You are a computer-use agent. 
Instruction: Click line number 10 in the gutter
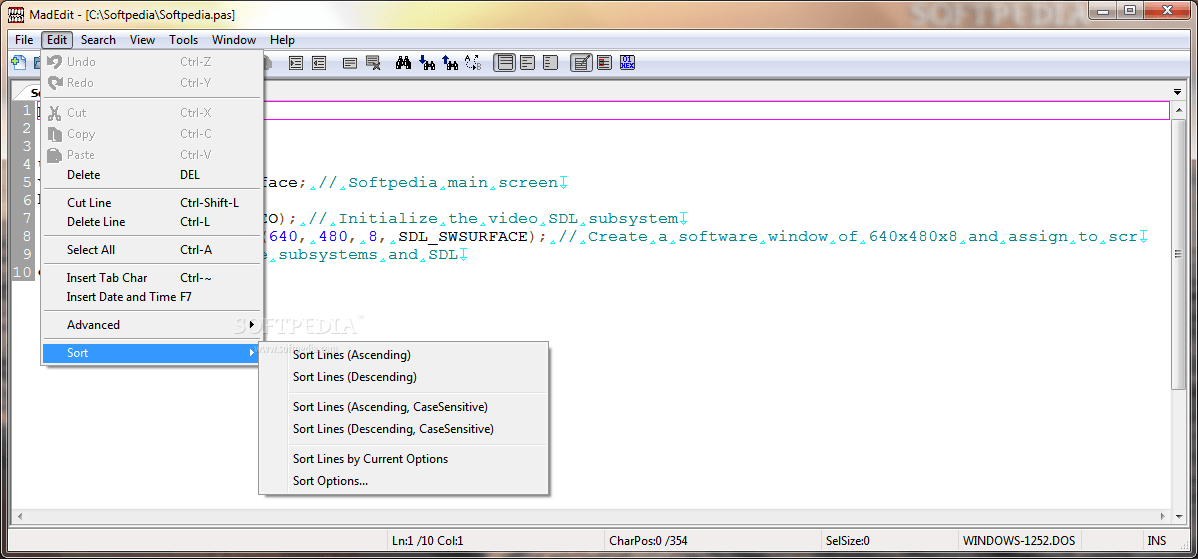pos(23,272)
